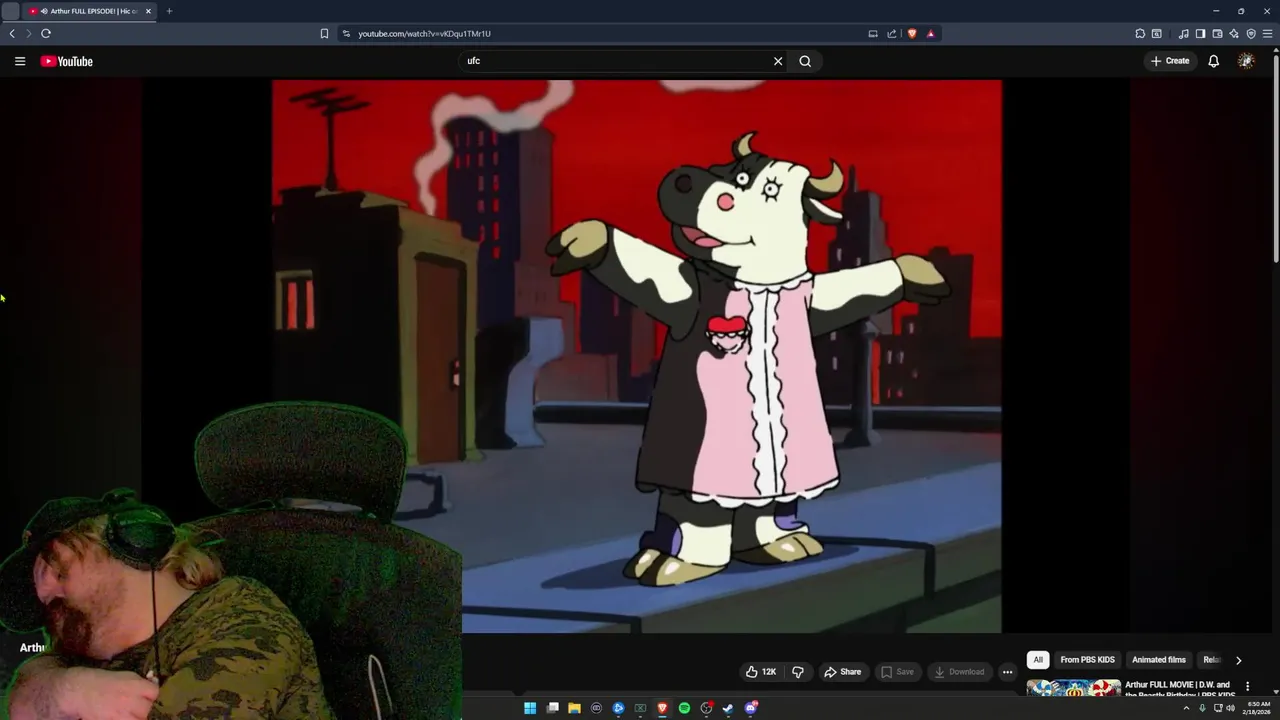Open the Arthur FULL MOVIE recommended thumbnail
The width and height of the screenshot is (1280, 720).
pyautogui.click(x=1073, y=687)
